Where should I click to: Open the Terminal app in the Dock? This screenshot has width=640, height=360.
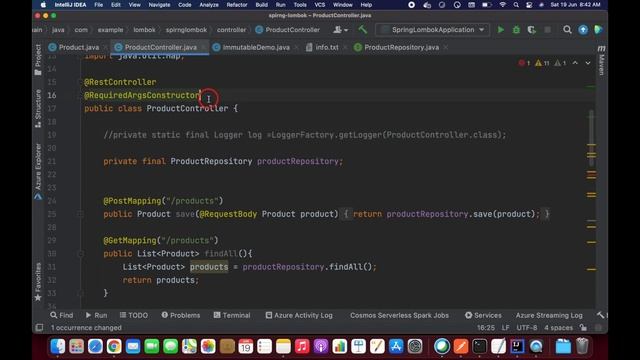[480, 347]
